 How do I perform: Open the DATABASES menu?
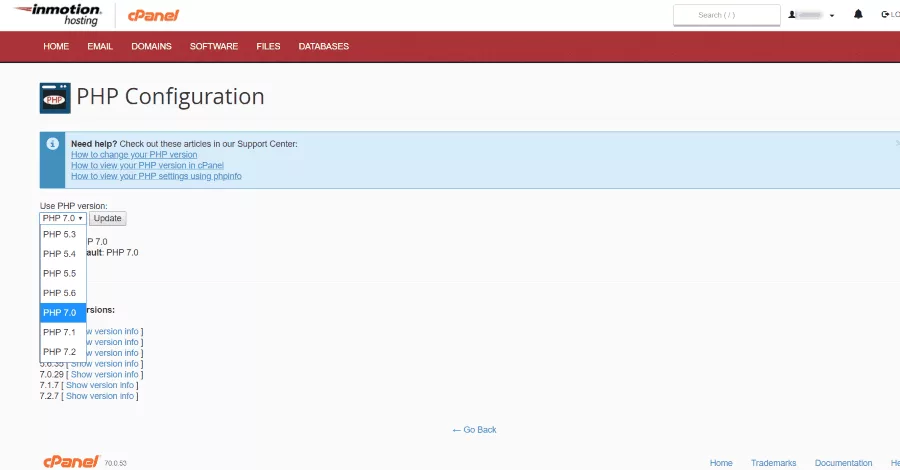coord(324,46)
